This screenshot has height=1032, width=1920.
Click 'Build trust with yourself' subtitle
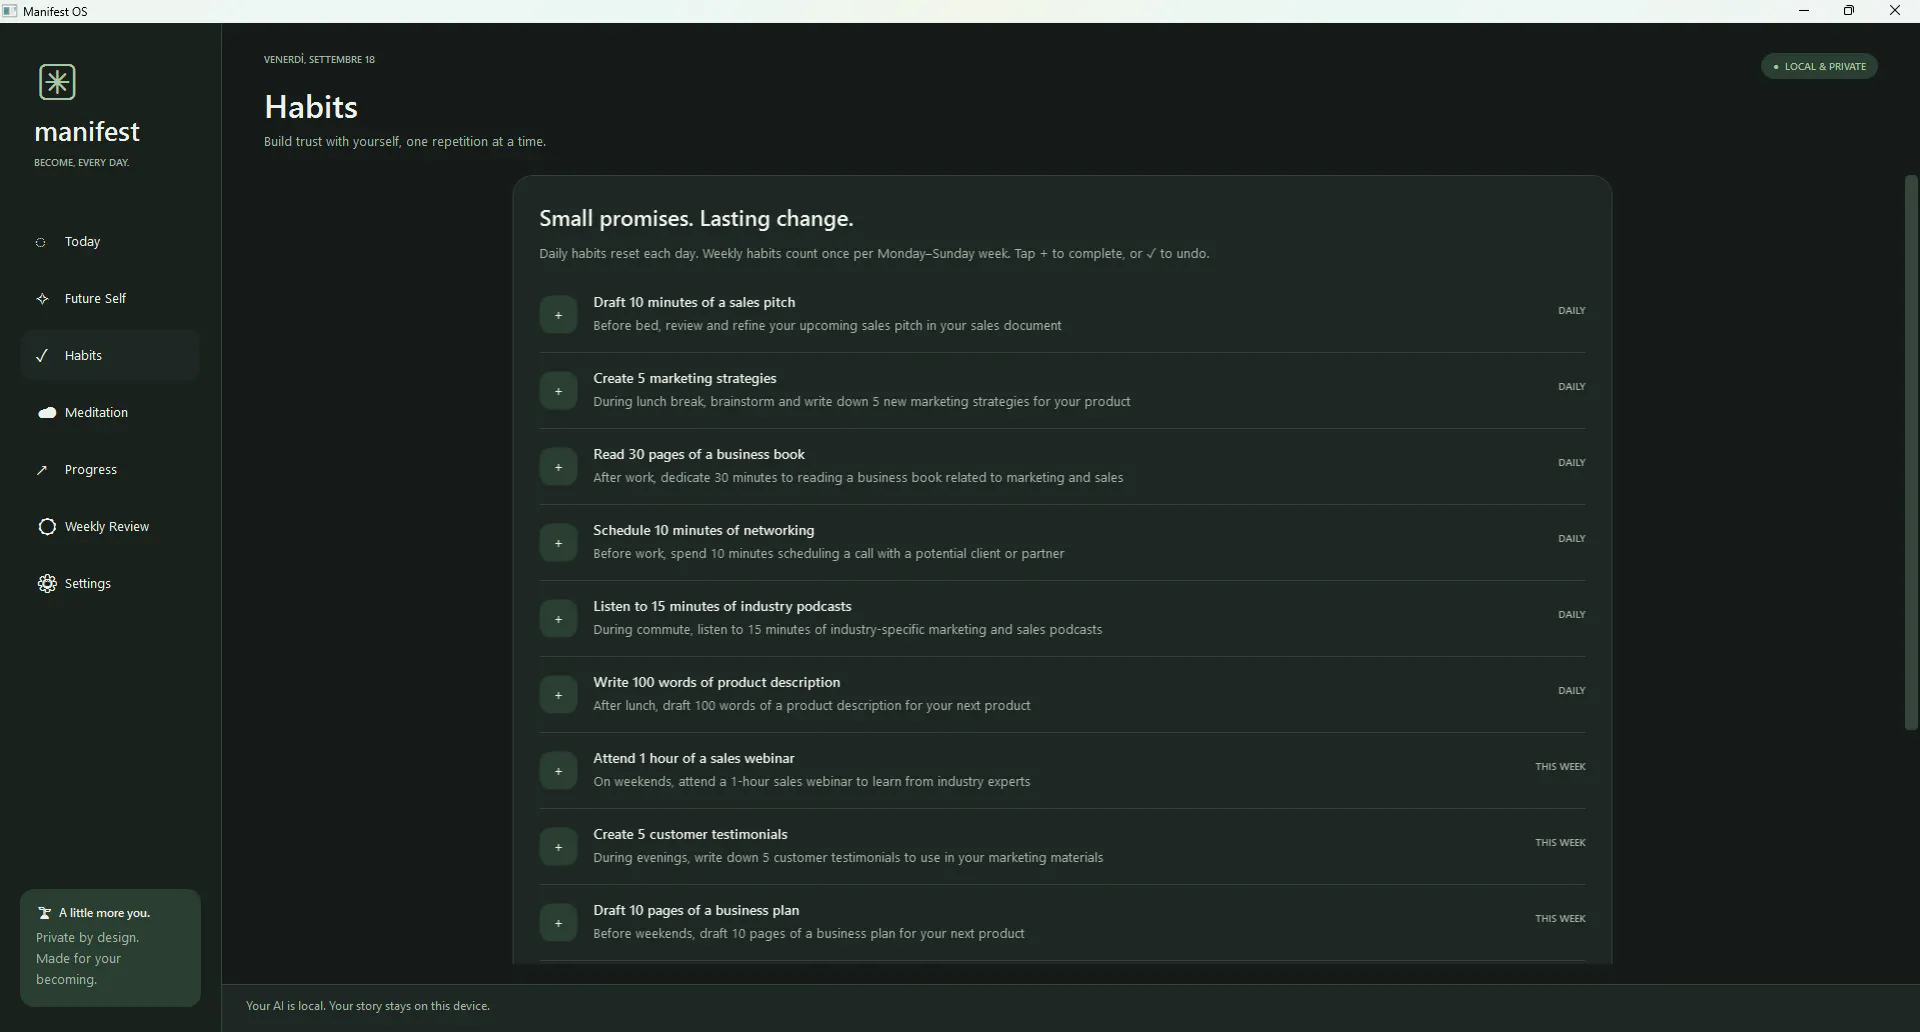click(405, 141)
